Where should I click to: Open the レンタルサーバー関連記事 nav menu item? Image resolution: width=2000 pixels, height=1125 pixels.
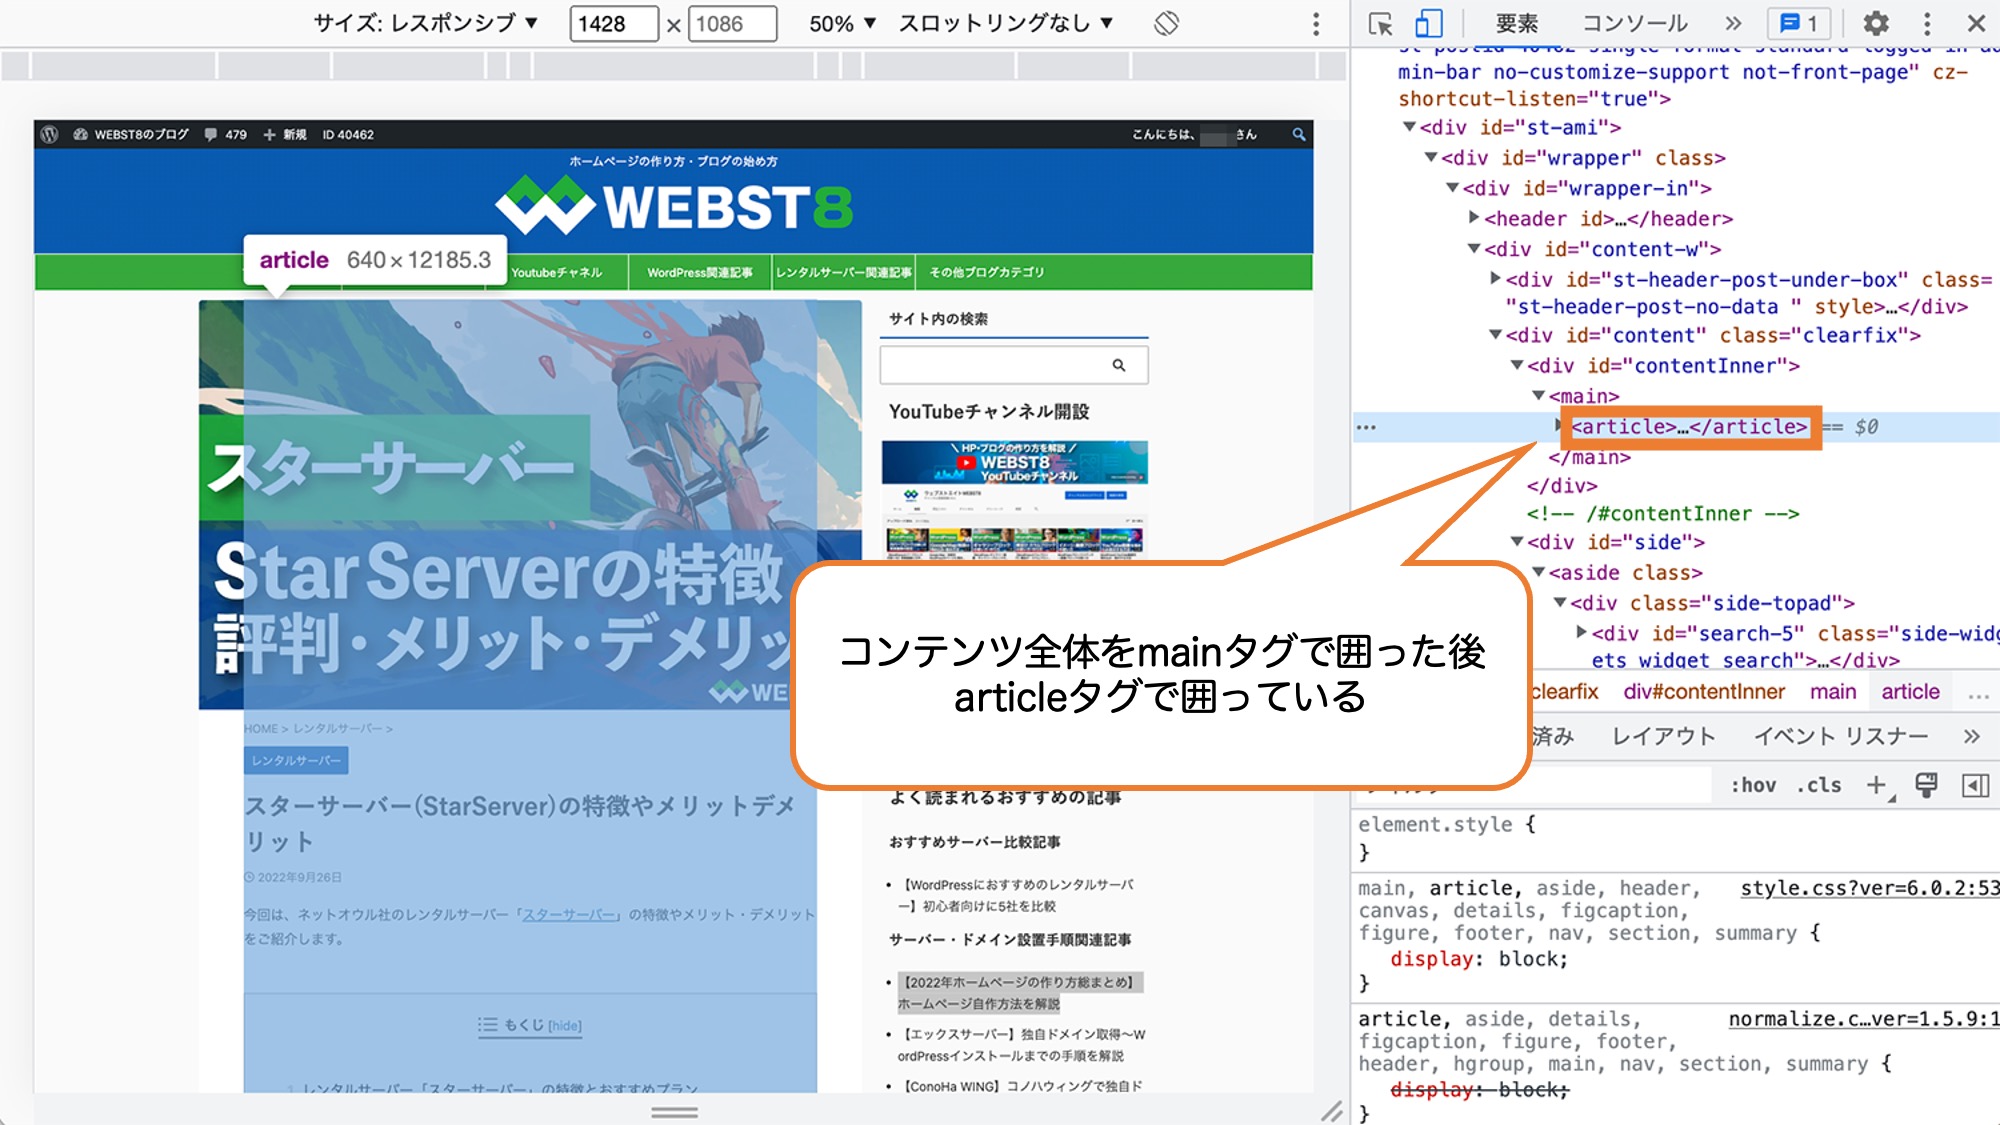click(844, 272)
